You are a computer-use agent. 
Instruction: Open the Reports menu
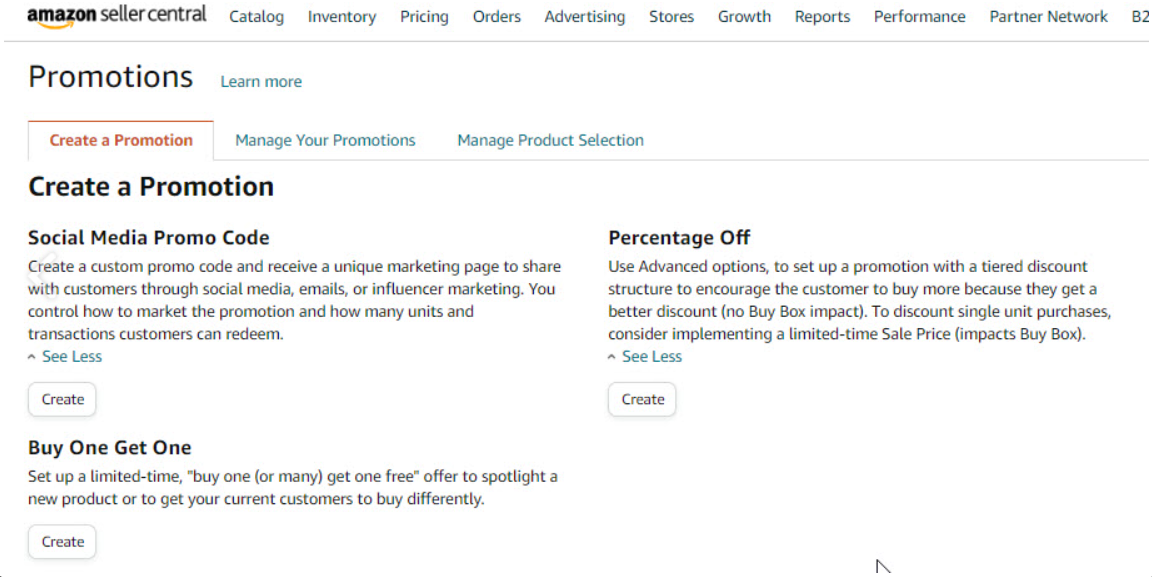tap(822, 17)
